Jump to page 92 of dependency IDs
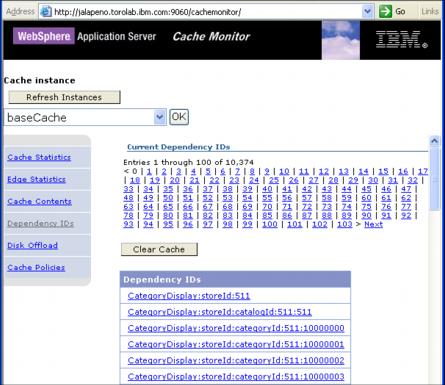Screen dimensions: 445x385 click(406, 215)
